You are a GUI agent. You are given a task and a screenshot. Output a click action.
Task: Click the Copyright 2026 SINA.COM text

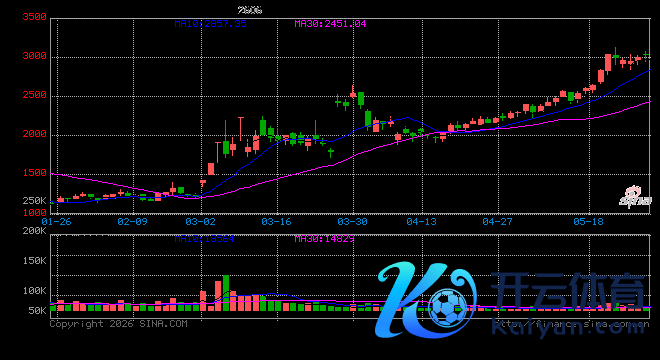pyautogui.click(x=119, y=324)
